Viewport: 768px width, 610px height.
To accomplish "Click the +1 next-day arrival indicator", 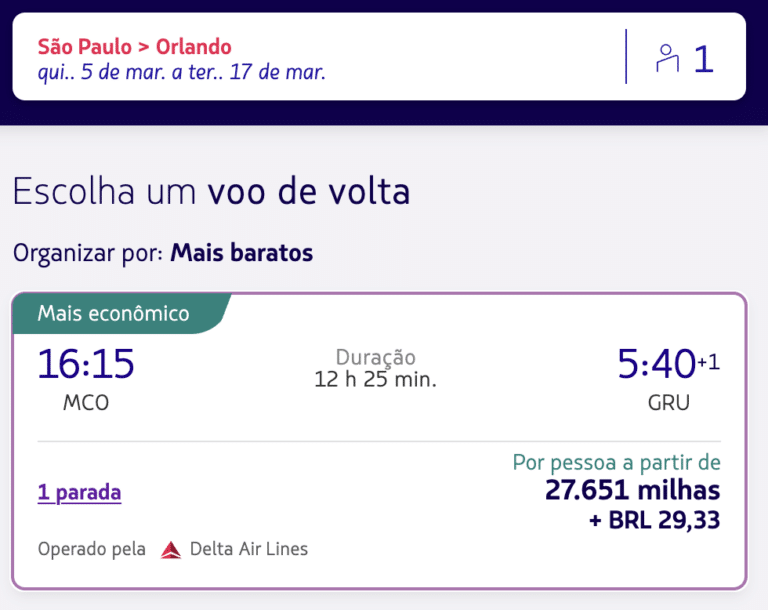I will point(708,362).
